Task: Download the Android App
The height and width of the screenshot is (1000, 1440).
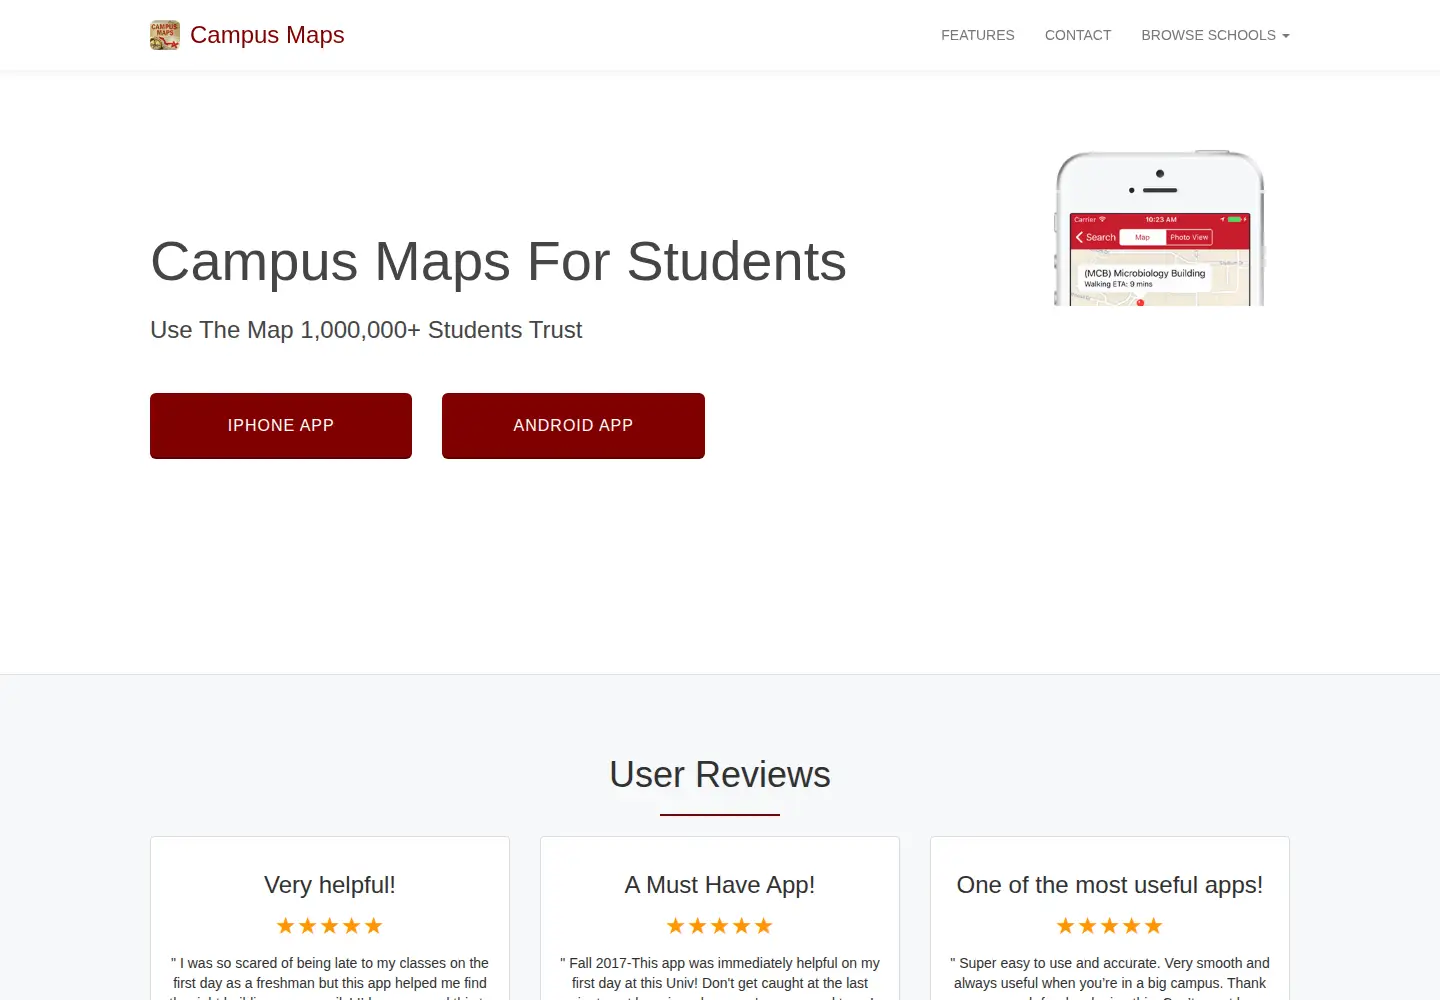Action: click(x=573, y=426)
